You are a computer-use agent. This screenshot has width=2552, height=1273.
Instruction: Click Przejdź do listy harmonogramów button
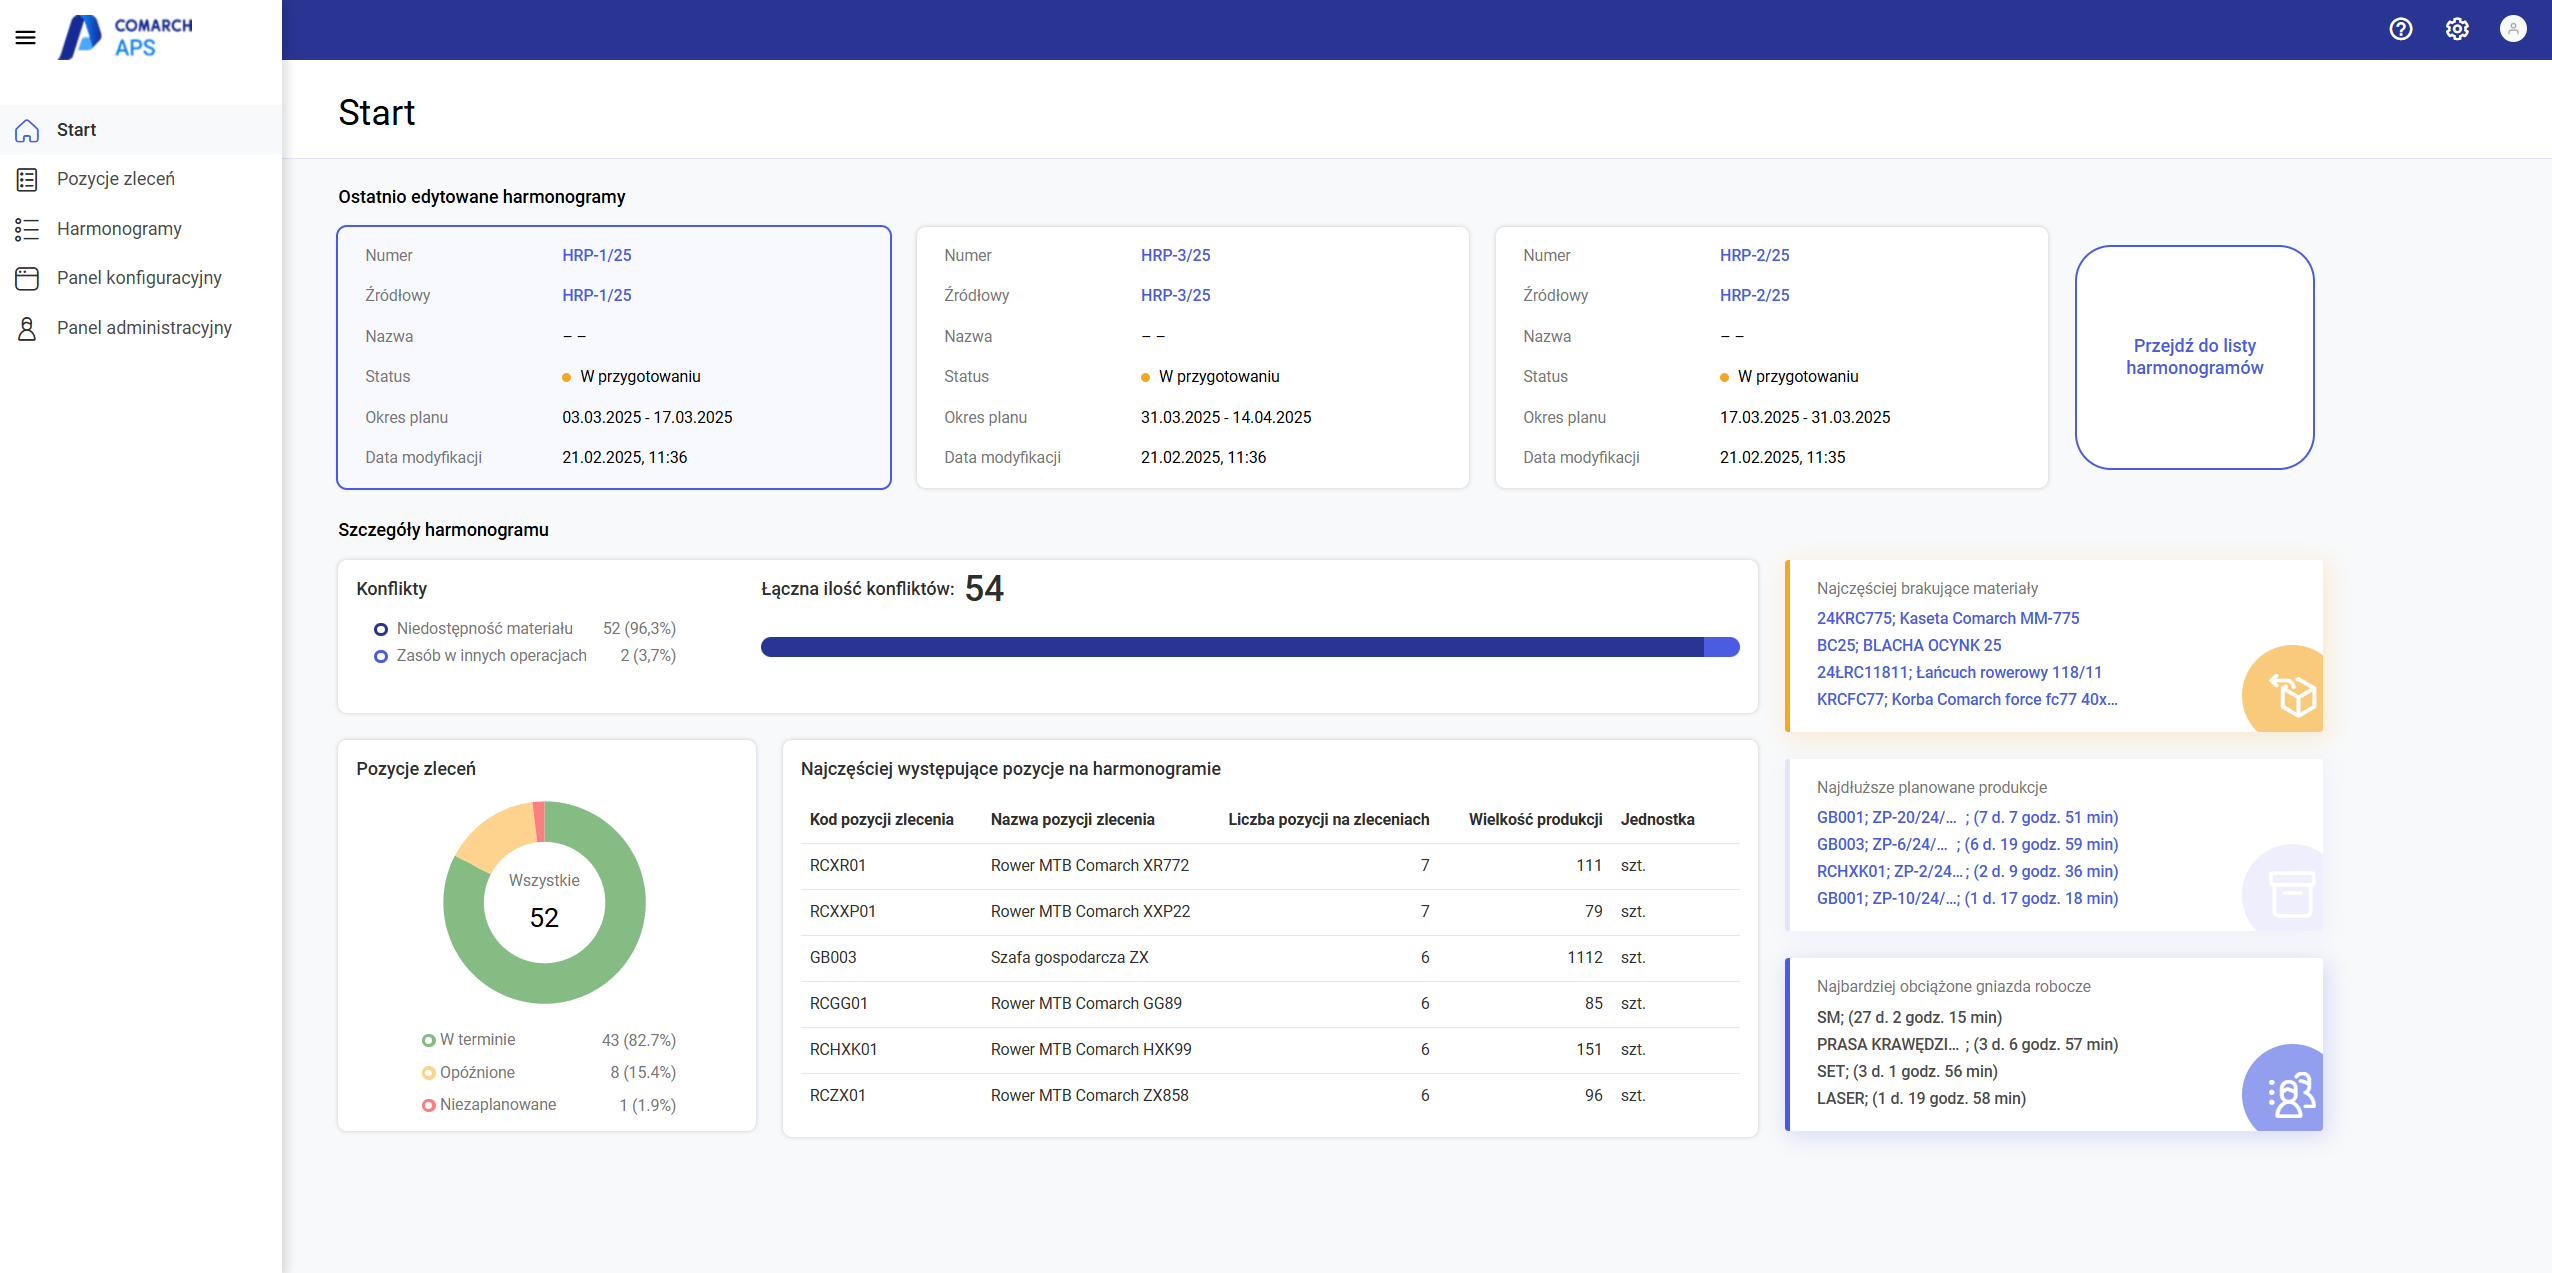pyautogui.click(x=2195, y=357)
